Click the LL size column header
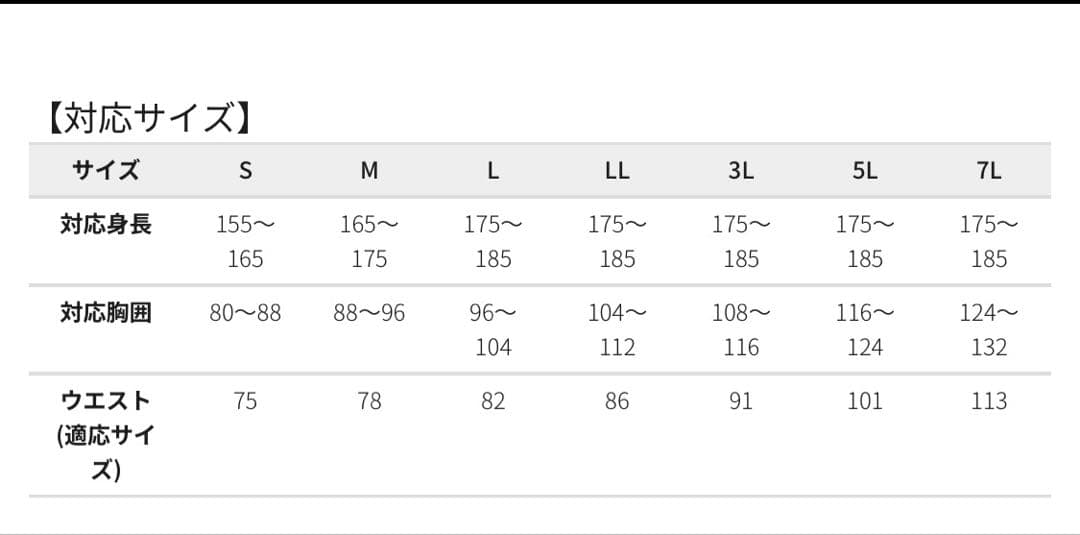Screen dimensions: 1080x535 (x=617, y=170)
